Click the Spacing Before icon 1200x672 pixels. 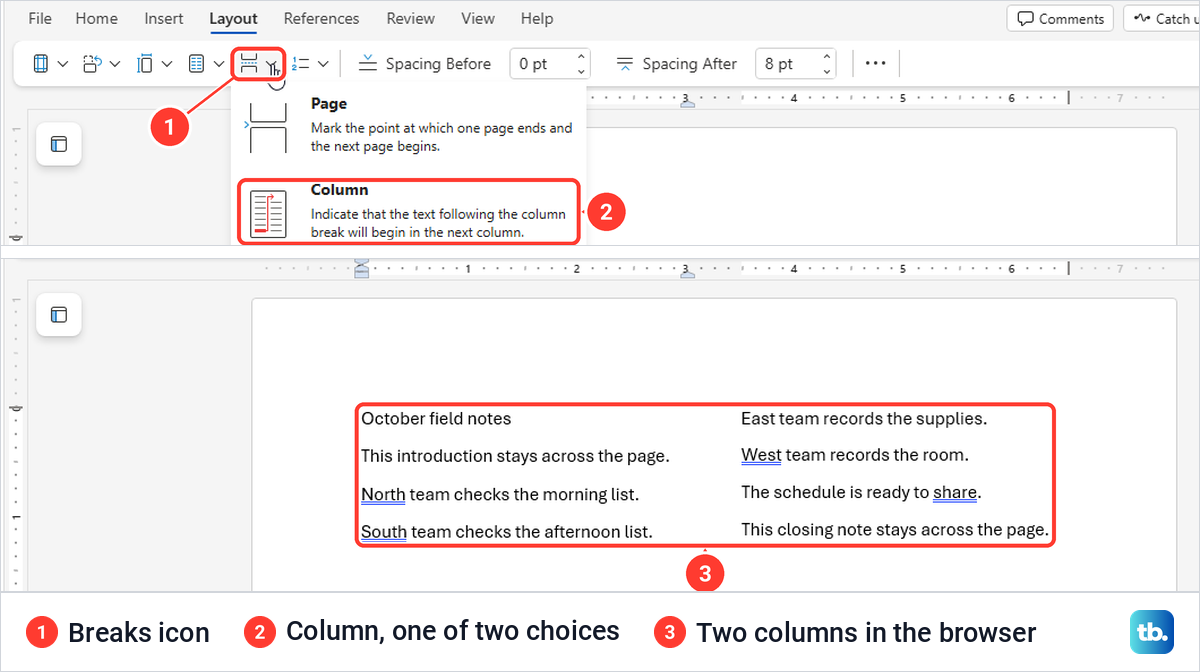pos(367,64)
